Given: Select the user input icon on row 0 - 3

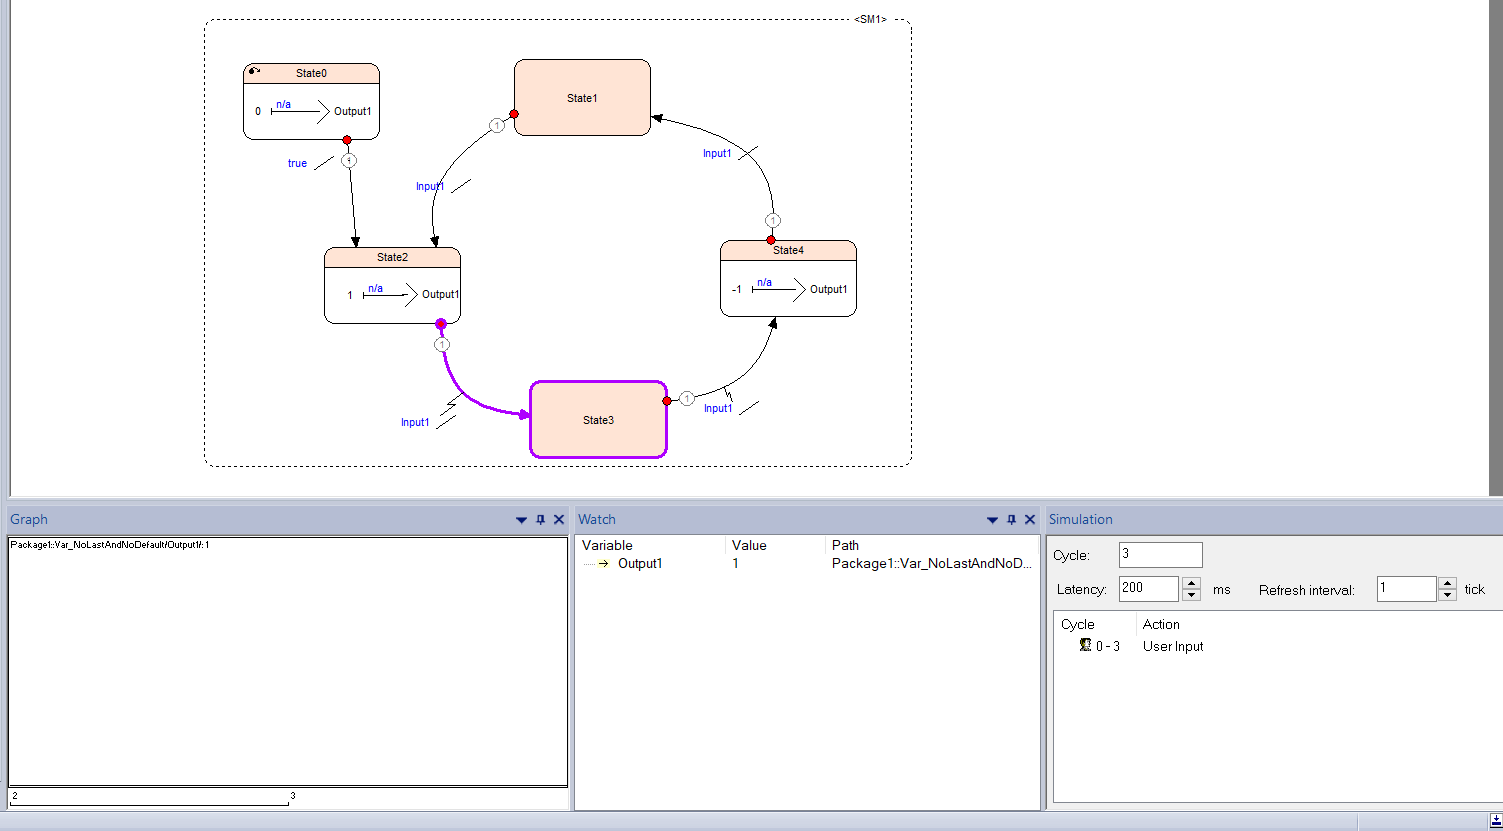Looking at the screenshot, I should (1085, 645).
